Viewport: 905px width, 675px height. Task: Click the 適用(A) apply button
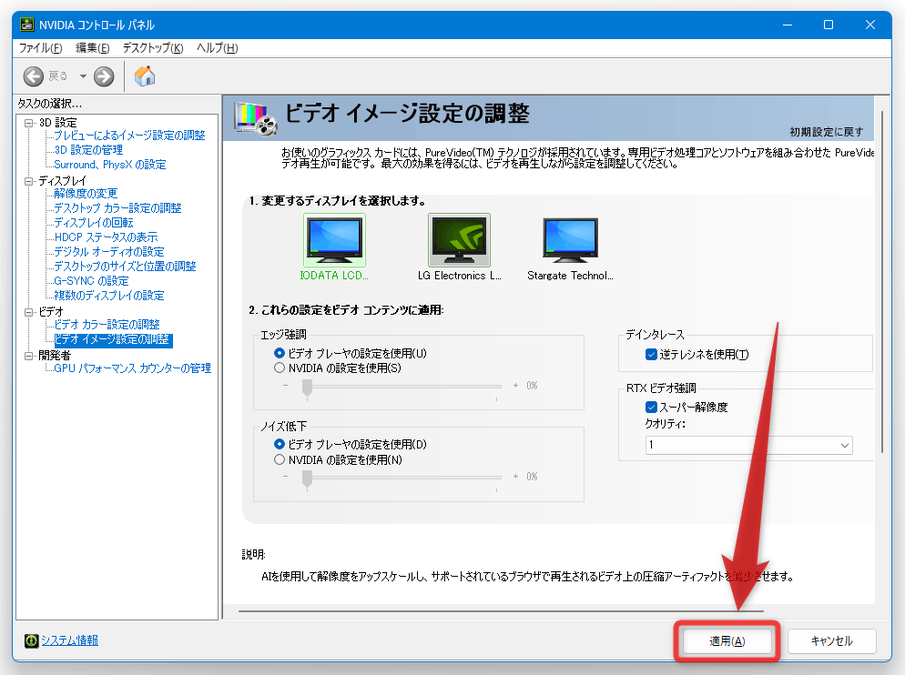[727, 641]
